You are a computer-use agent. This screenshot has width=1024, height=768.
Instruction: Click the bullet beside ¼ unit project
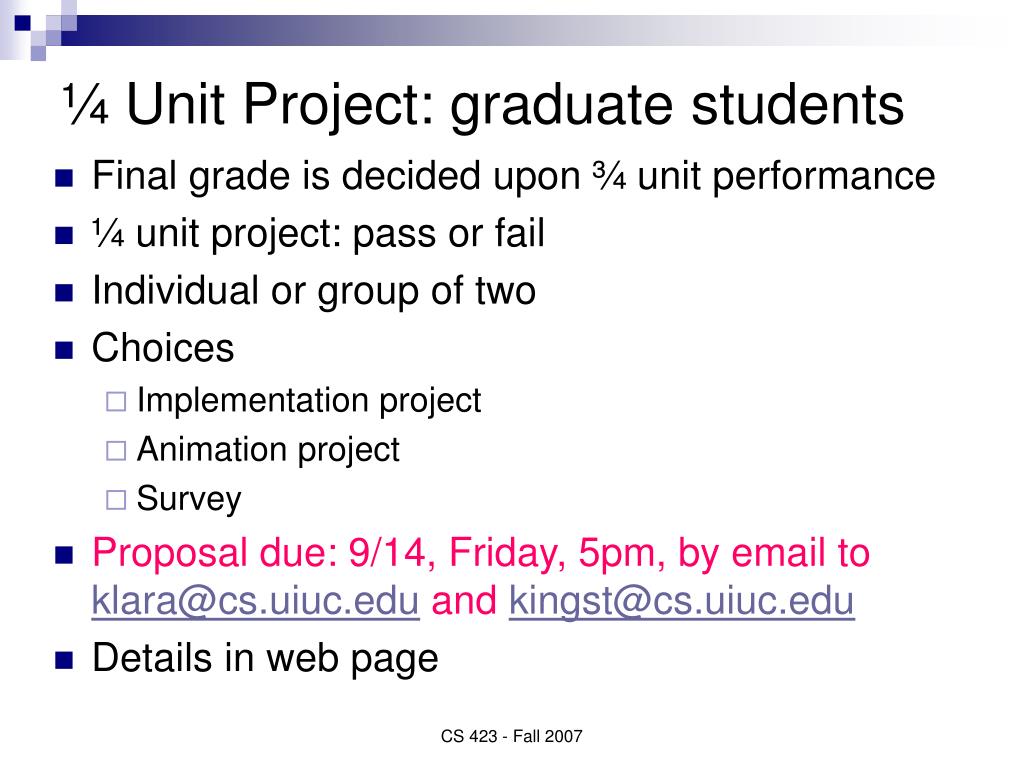pos(64,235)
